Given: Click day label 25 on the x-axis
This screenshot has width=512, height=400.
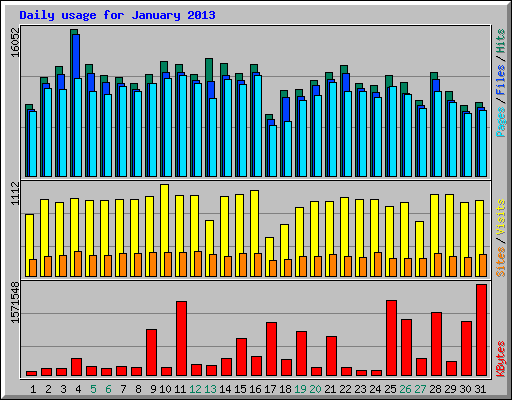Looking at the screenshot, I should pyautogui.click(x=390, y=389).
